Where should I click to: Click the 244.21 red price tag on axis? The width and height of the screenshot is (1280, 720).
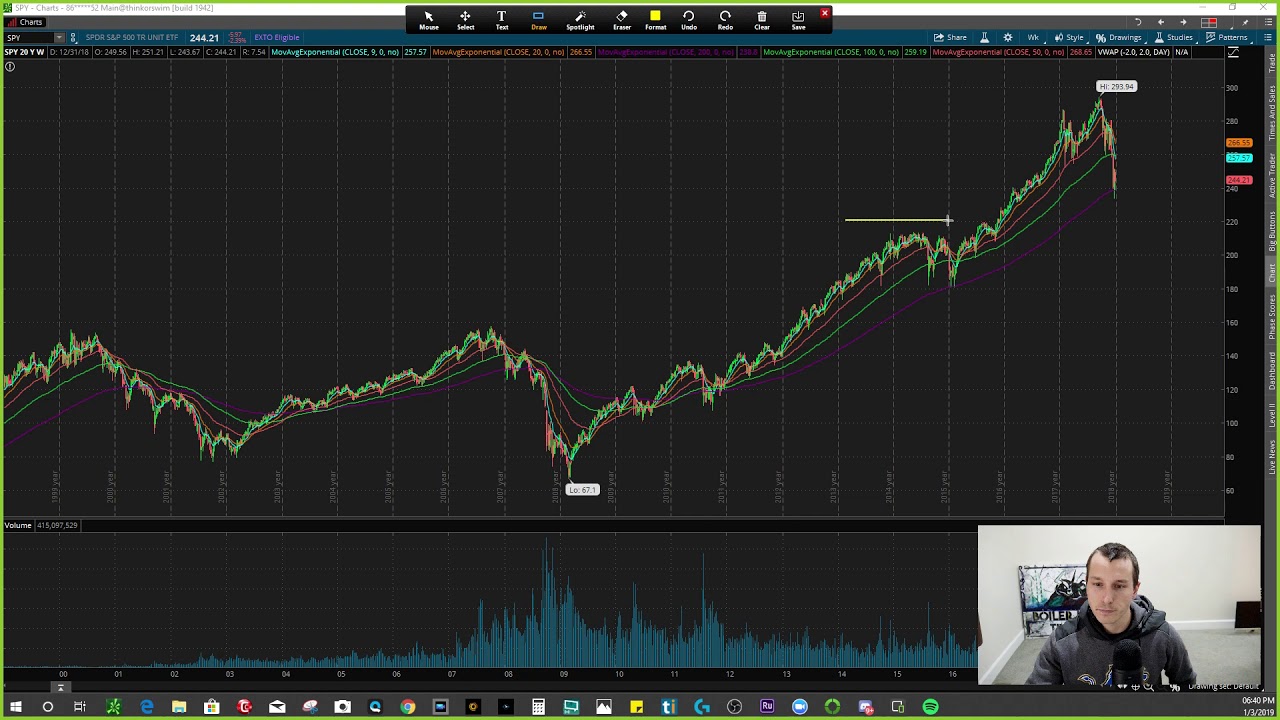[x=1239, y=180]
